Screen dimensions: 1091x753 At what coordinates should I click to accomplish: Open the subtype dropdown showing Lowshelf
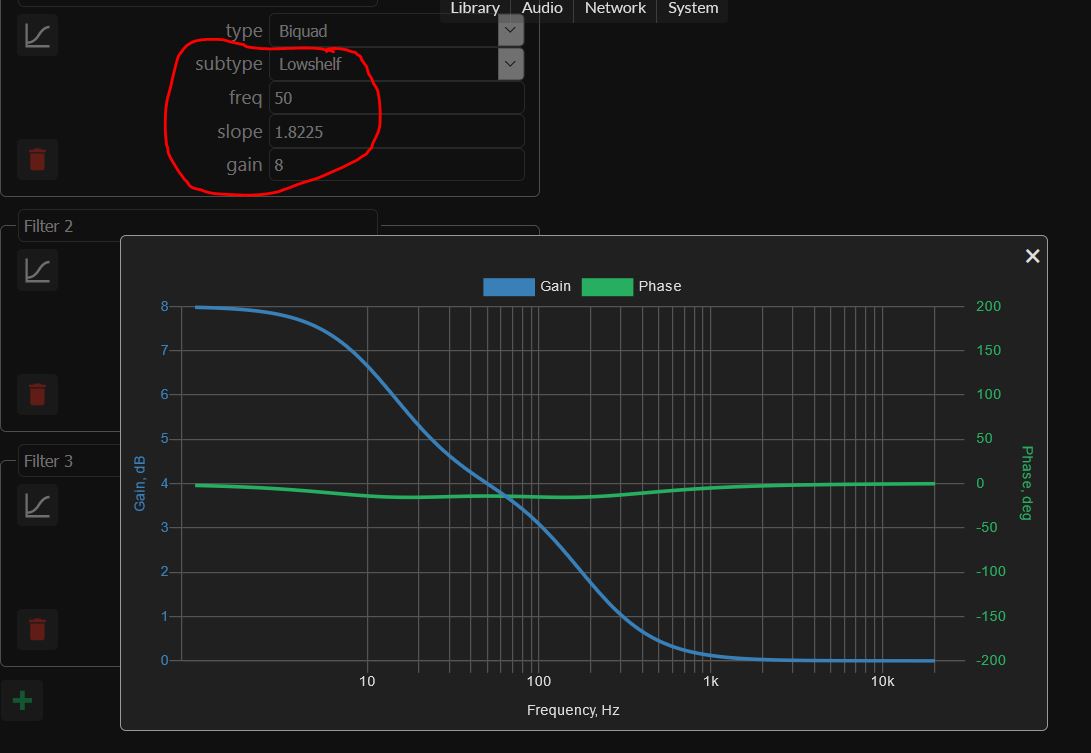397,64
